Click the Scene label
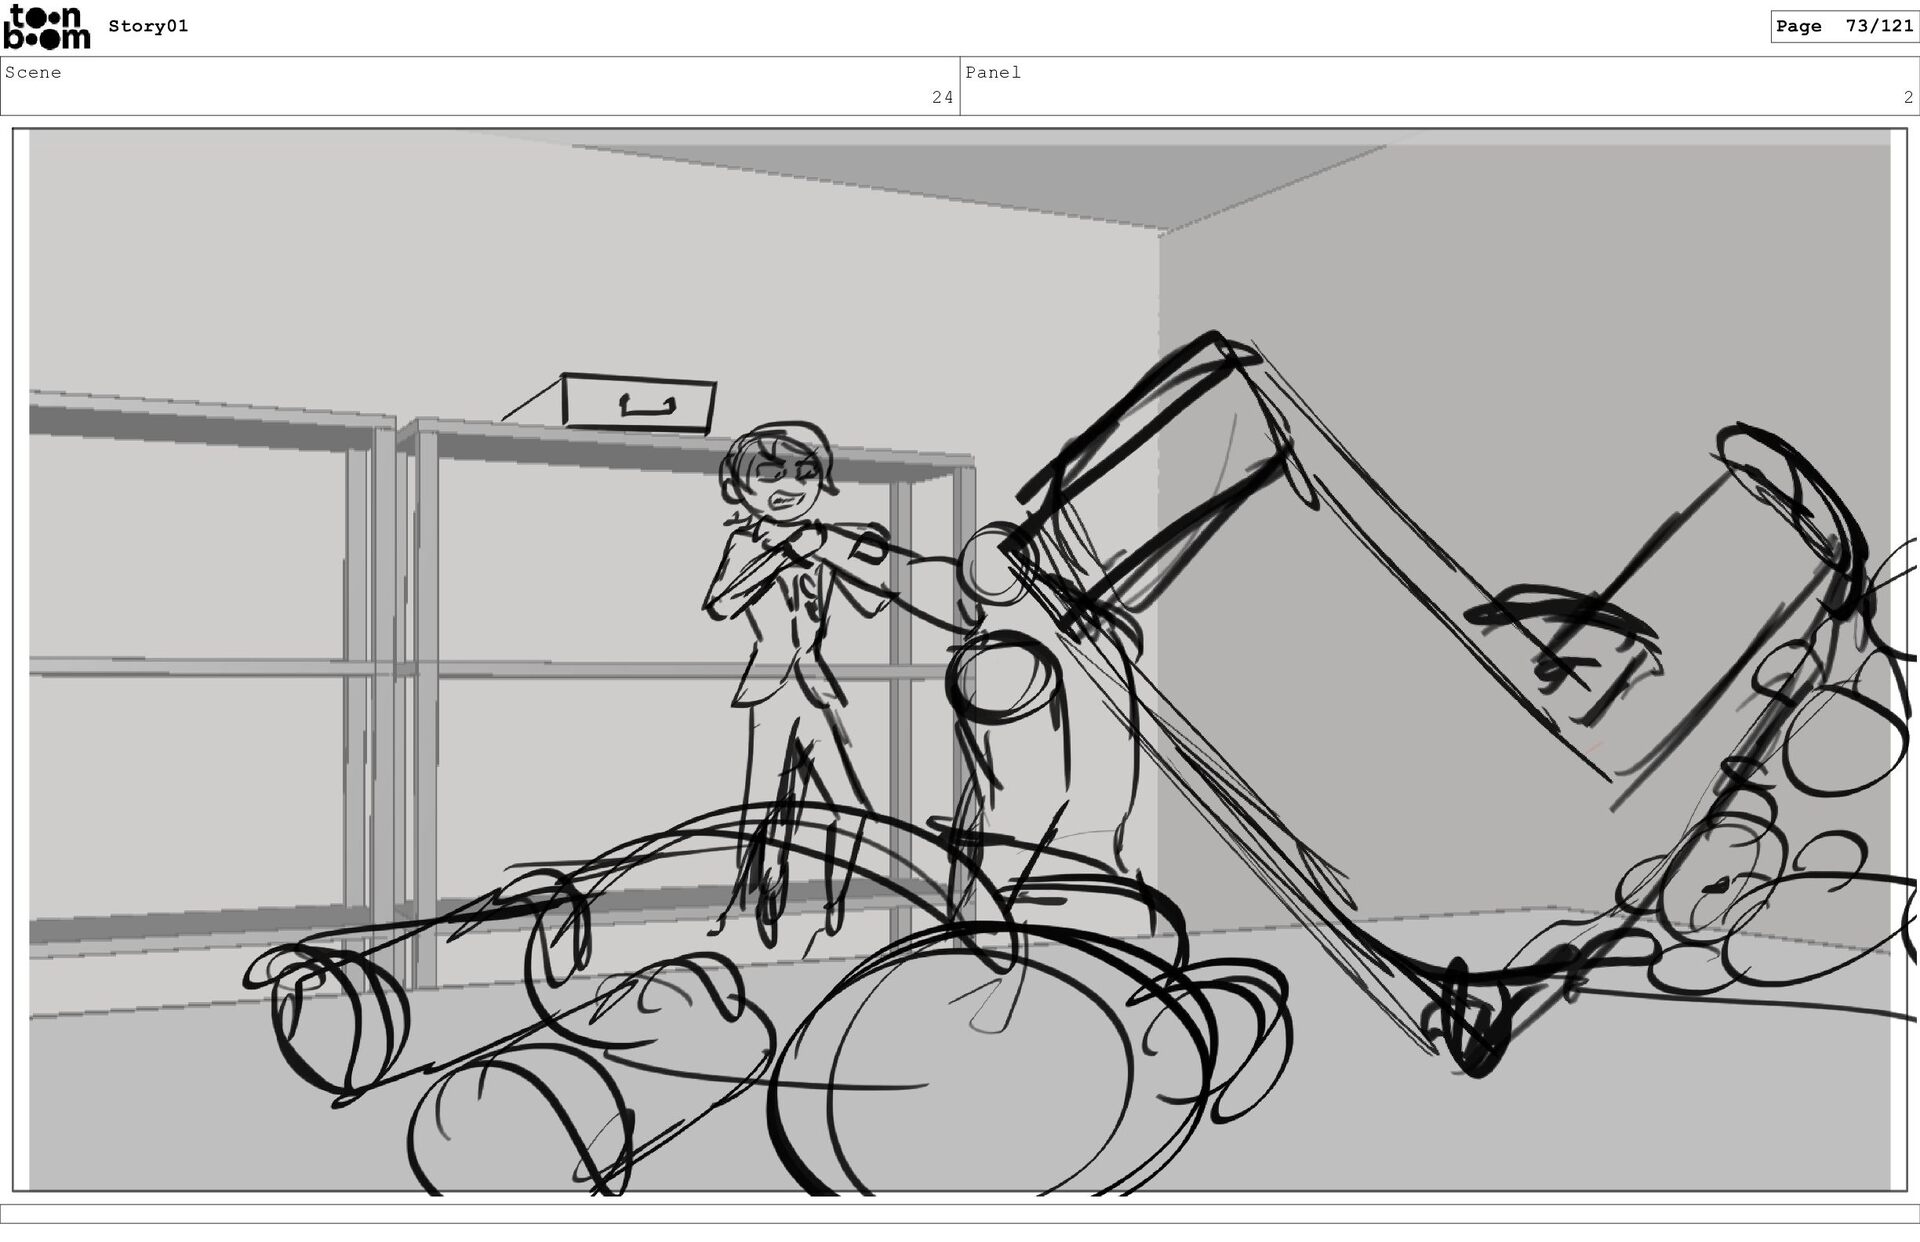Viewport: 1920px width, 1242px height. click(33, 73)
